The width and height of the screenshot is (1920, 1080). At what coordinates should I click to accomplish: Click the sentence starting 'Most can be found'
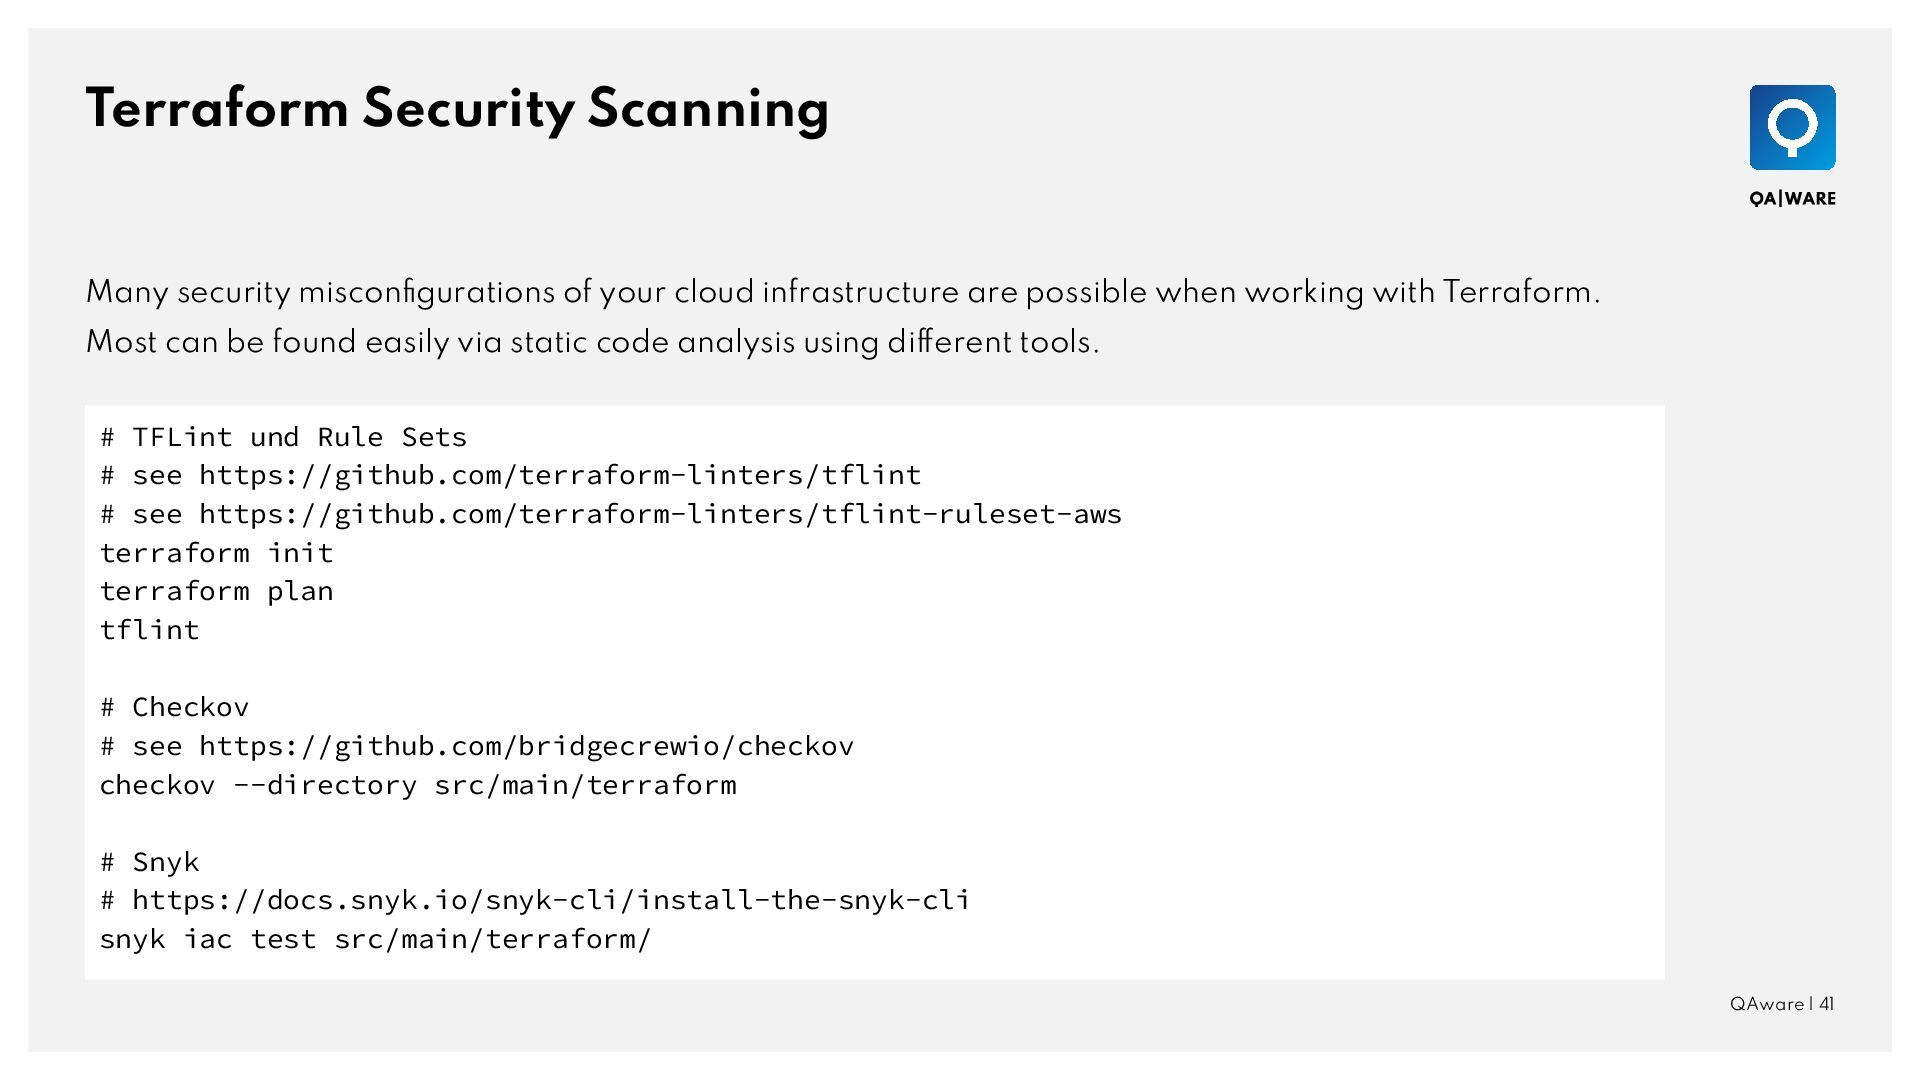coord(592,343)
